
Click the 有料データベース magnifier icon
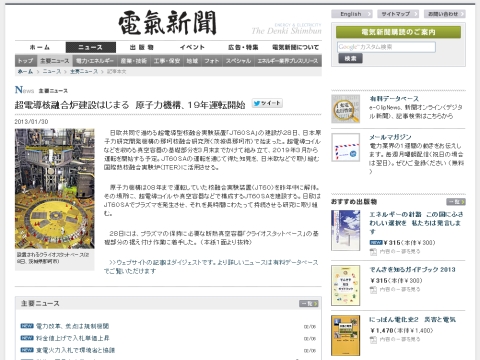pyautogui.click(x=346, y=109)
